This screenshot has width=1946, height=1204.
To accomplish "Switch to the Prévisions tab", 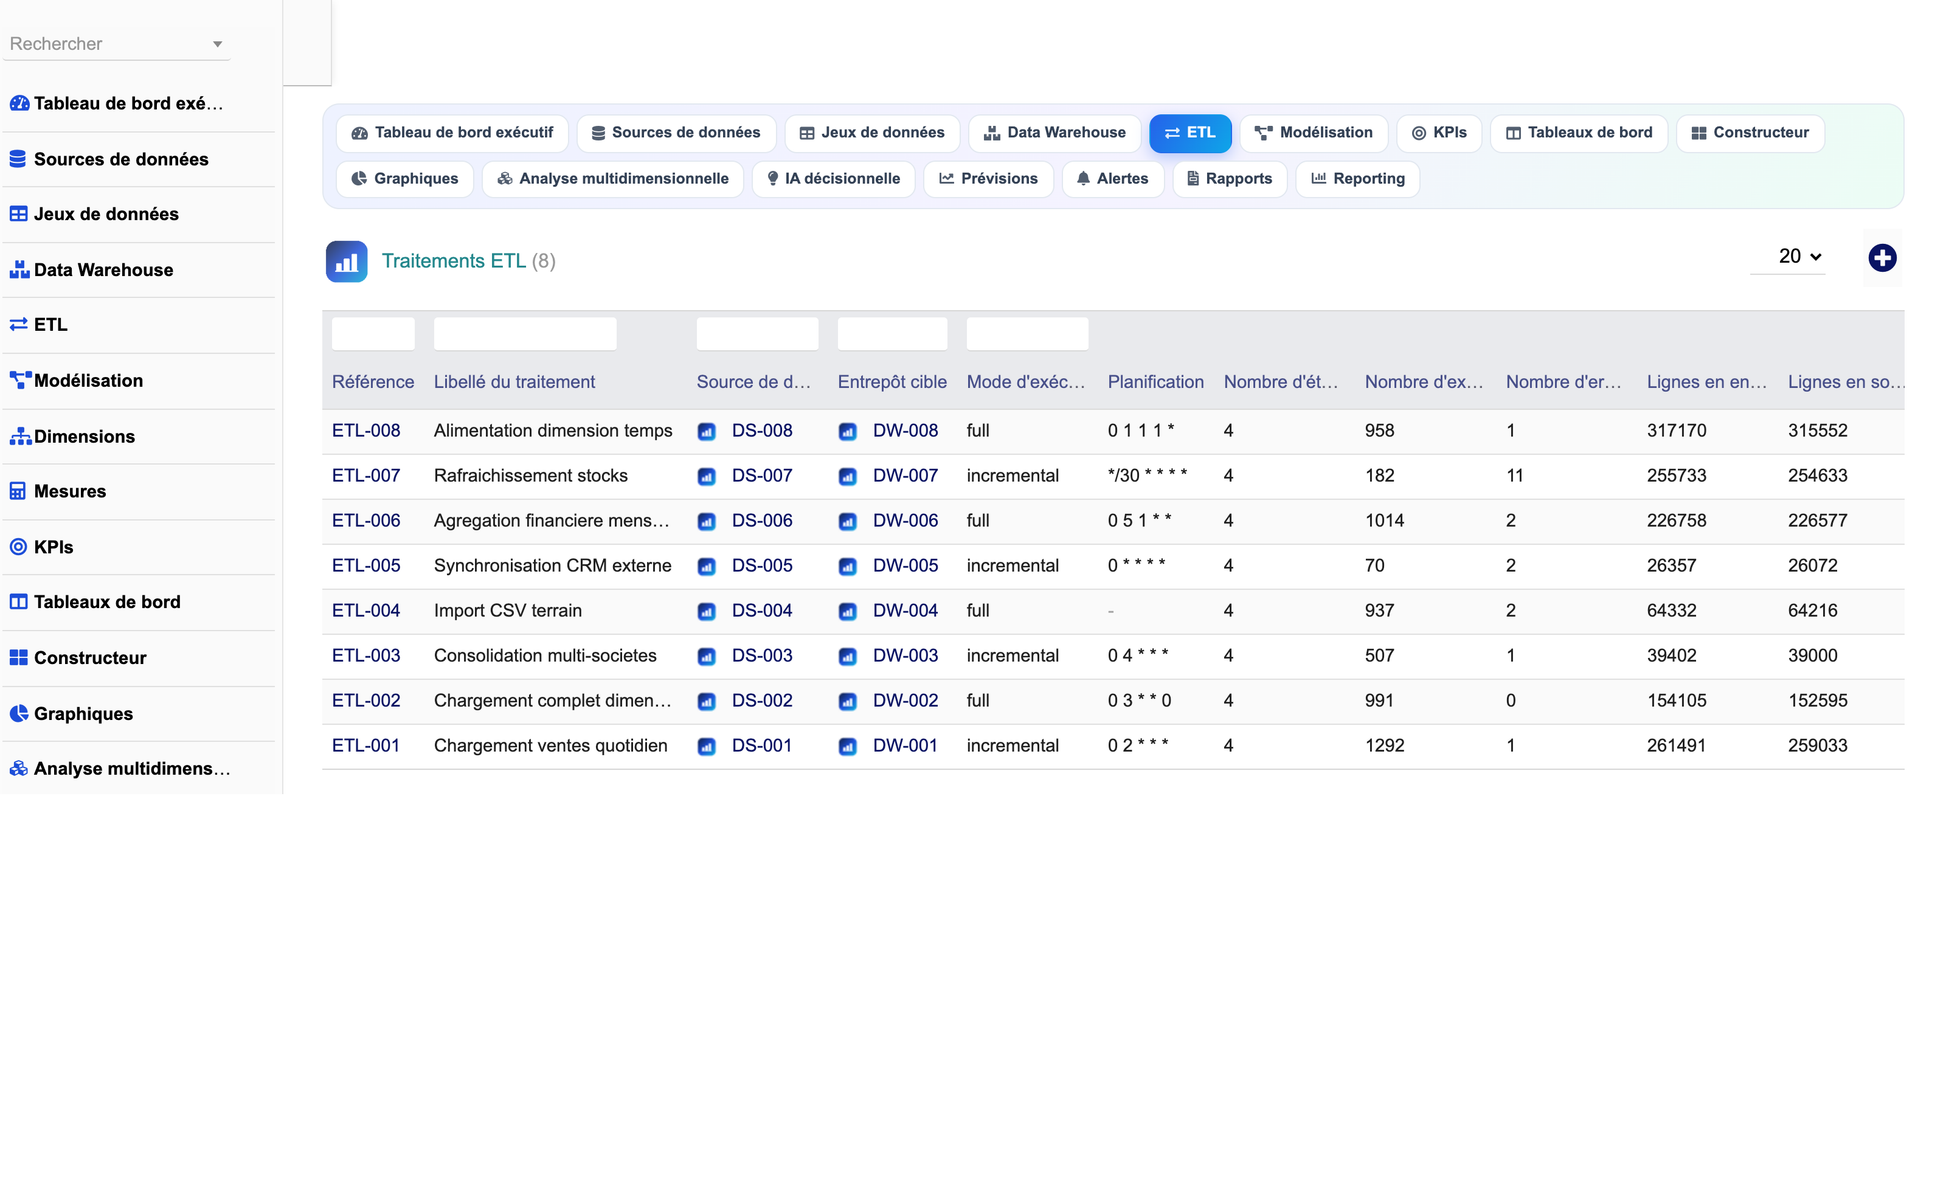I will tap(989, 179).
